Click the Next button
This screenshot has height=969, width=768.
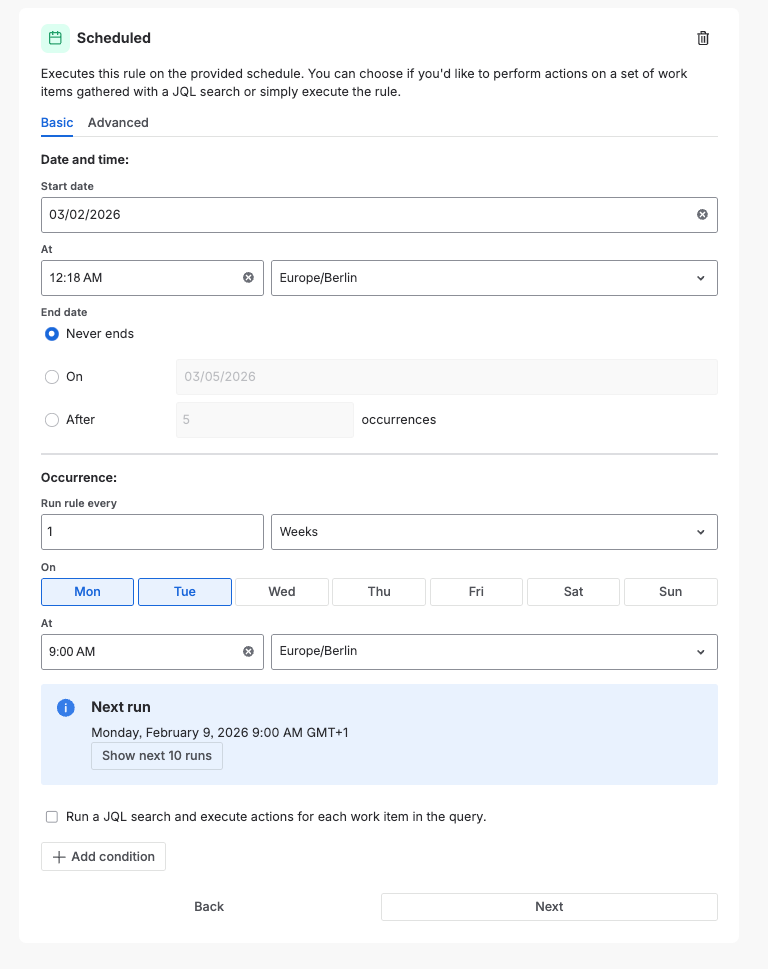pos(549,907)
